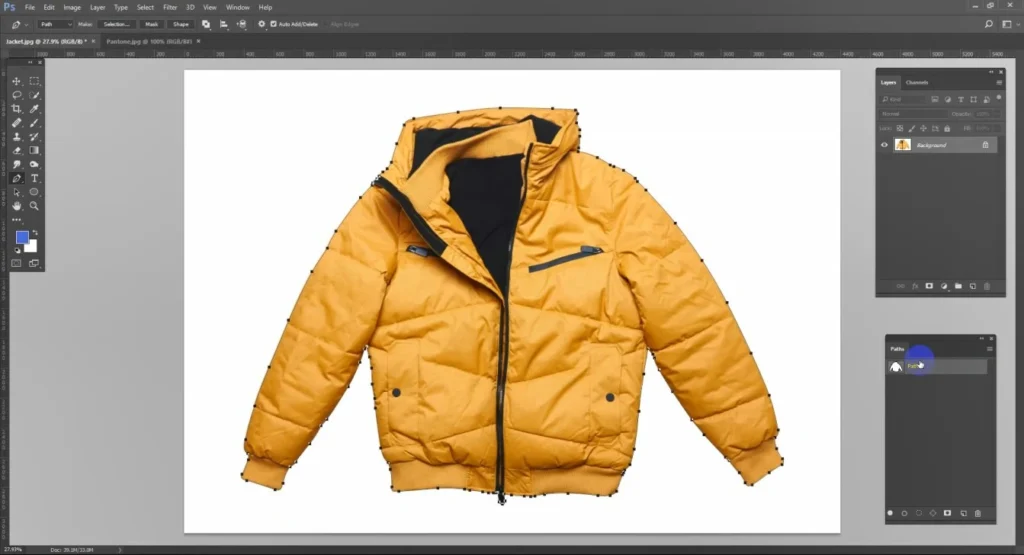Image resolution: width=1024 pixels, height=555 pixels.
Task: Toggle lock image pixels brush icon
Action: click(x=912, y=129)
